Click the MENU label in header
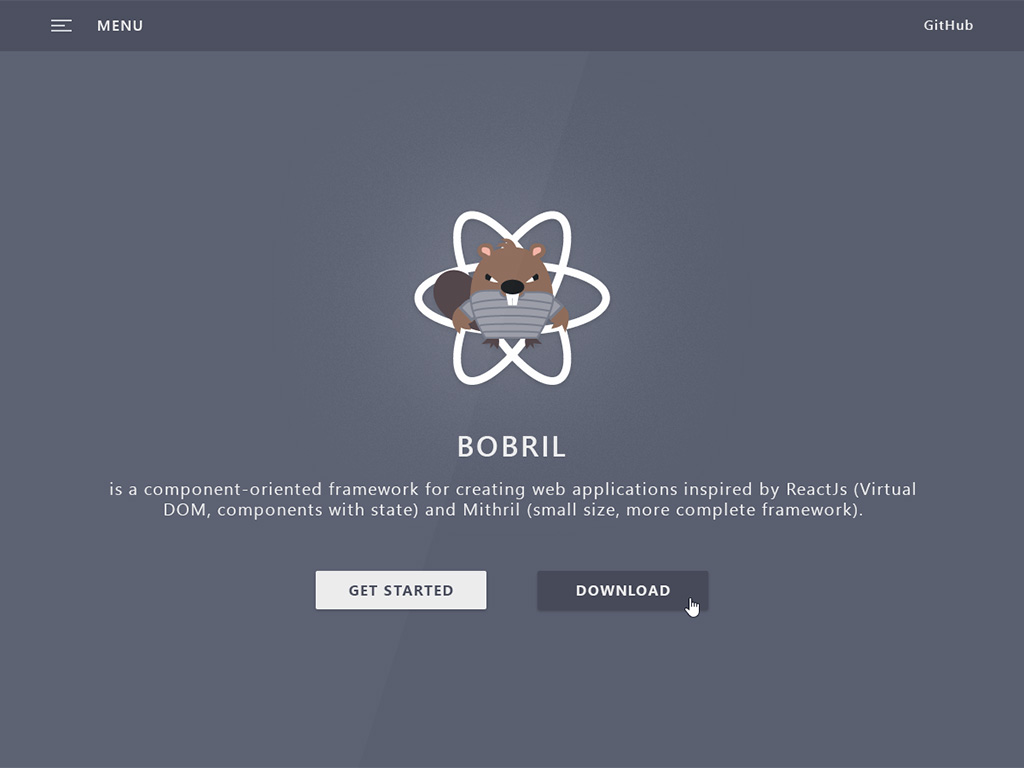1024x768 pixels. coord(120,25)
